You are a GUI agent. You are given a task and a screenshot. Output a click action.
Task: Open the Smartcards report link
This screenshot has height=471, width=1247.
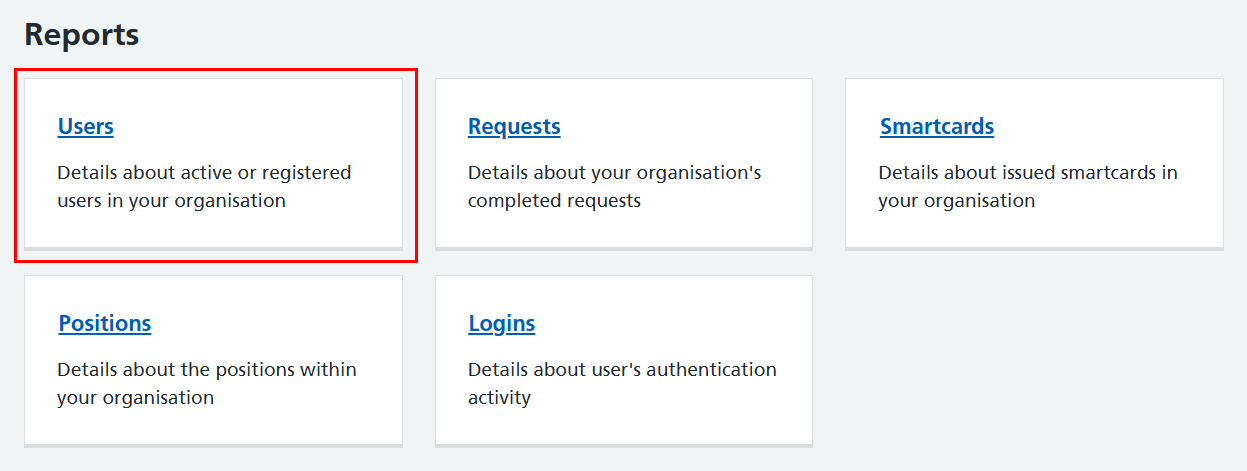(x=937, y=127)
